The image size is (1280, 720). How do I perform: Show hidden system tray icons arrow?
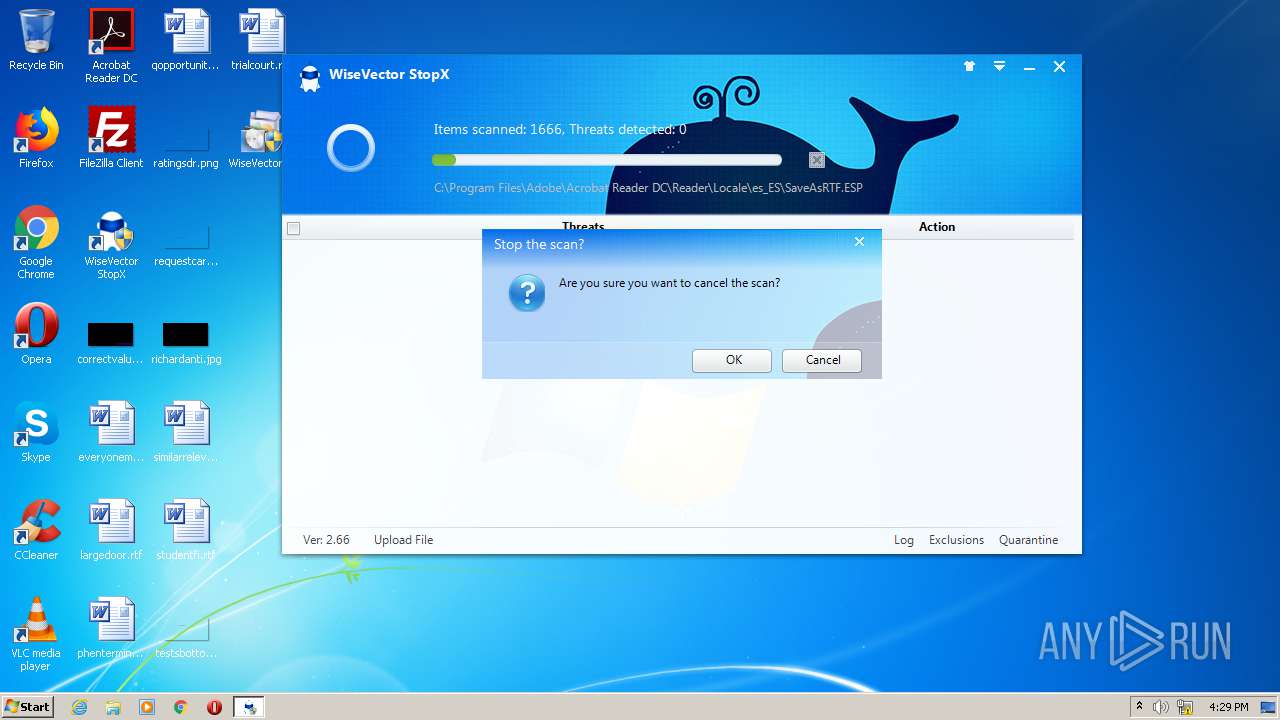pos(1139,707)
